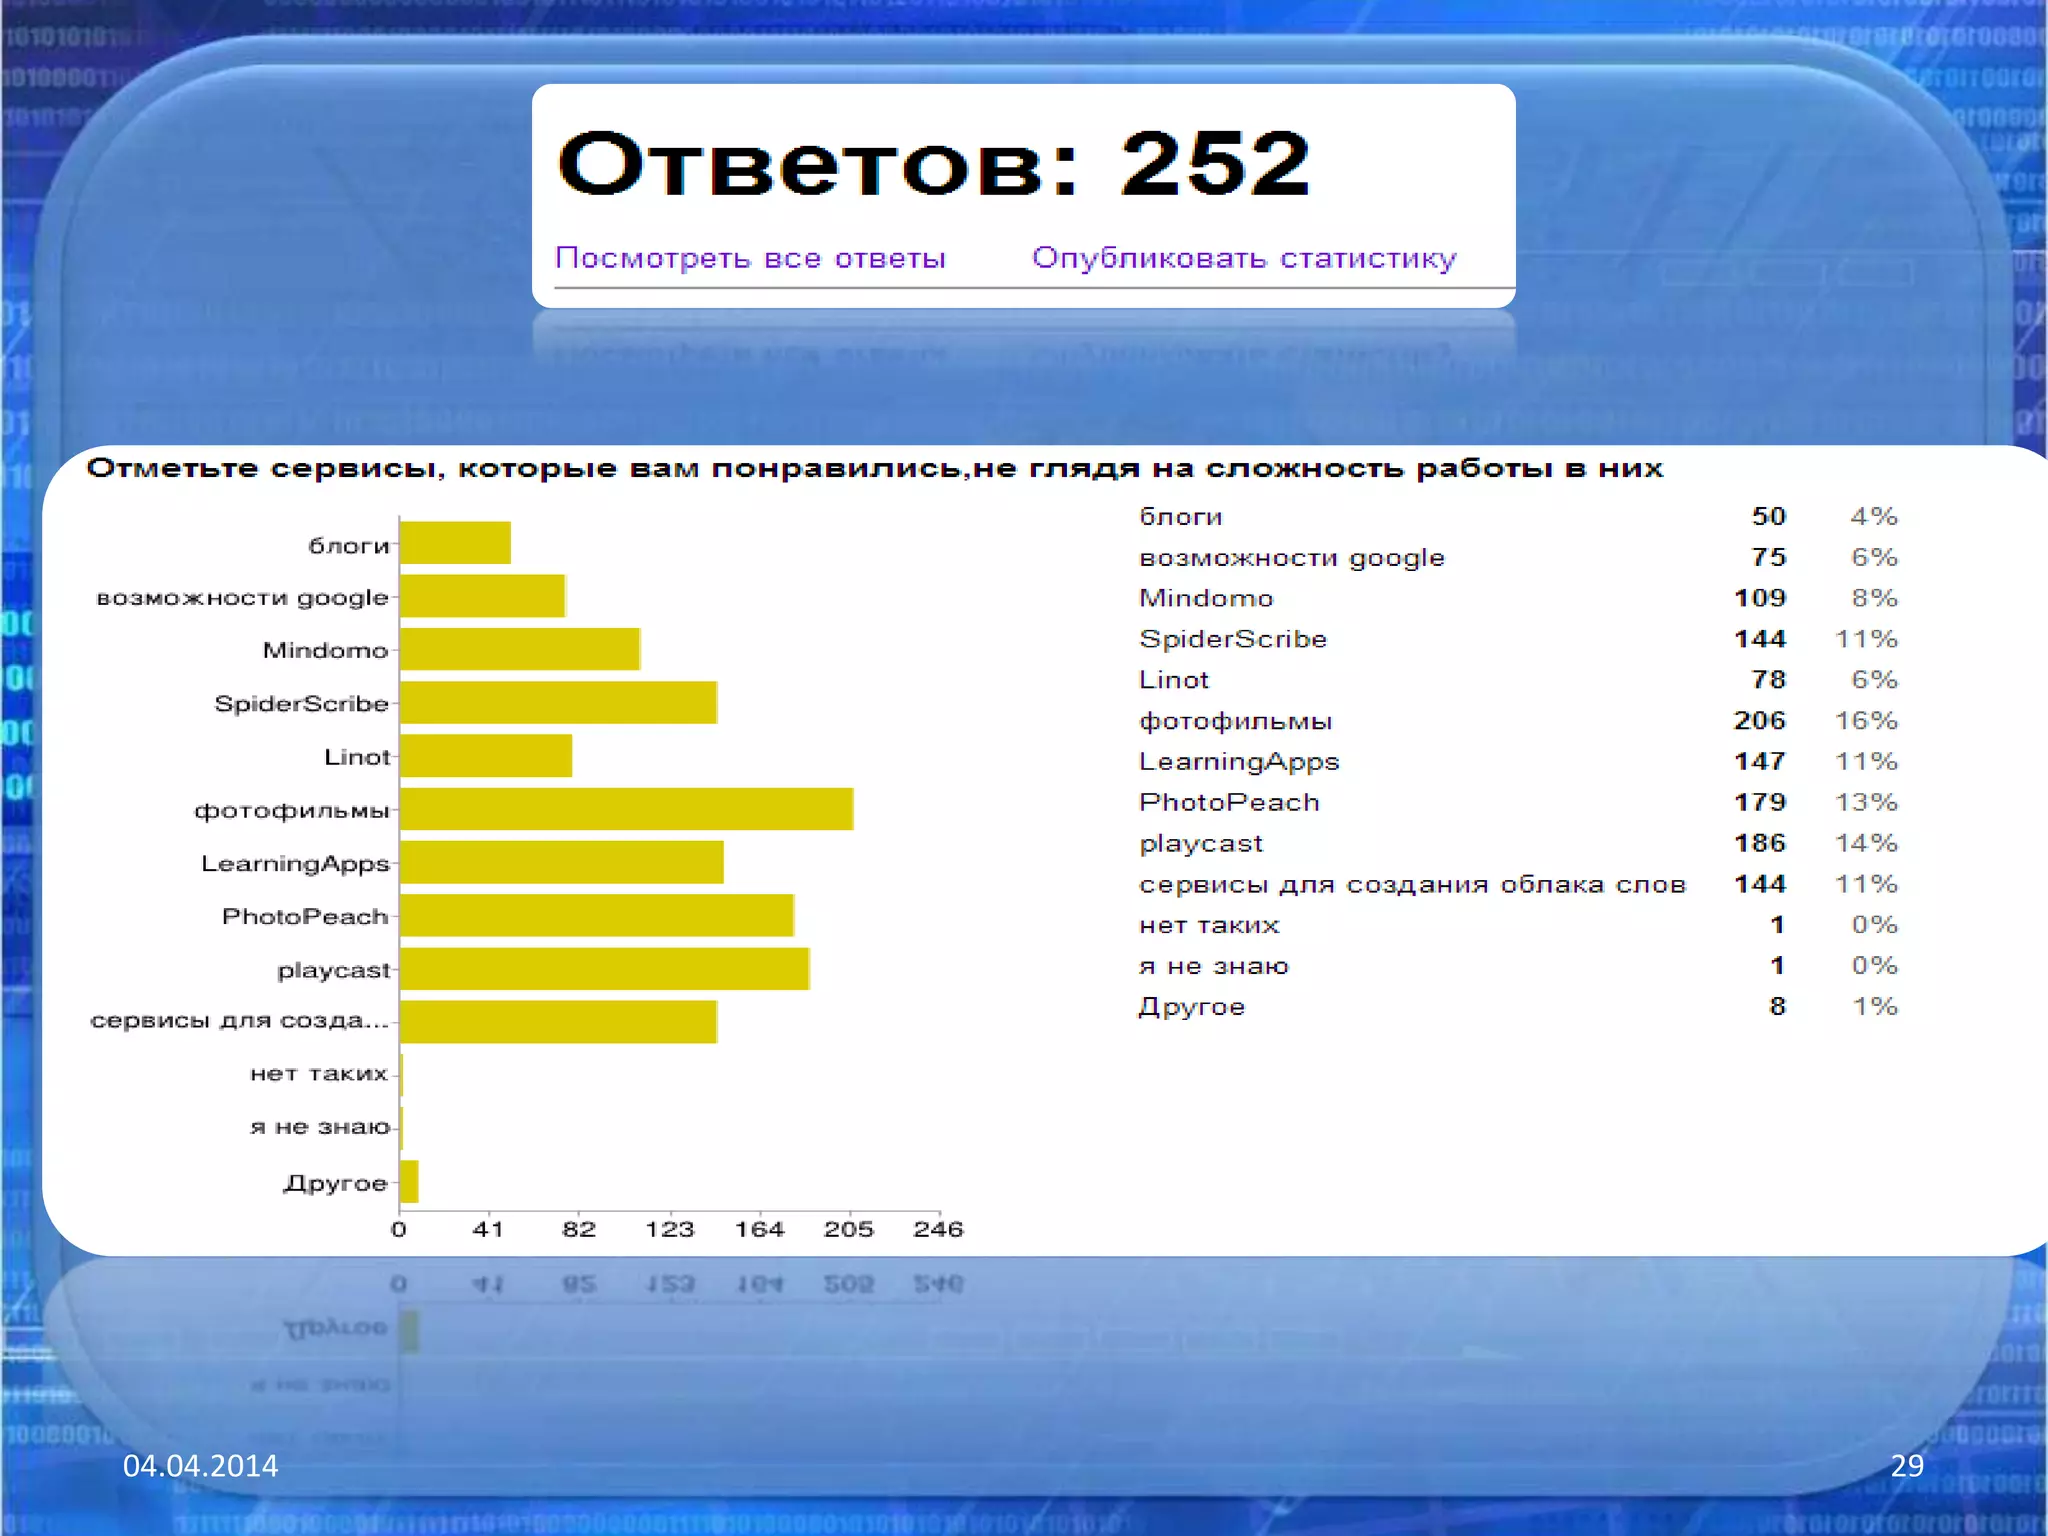Click the 'Linot' bar in the chart
The image size is (2048, 1536).
486,756
